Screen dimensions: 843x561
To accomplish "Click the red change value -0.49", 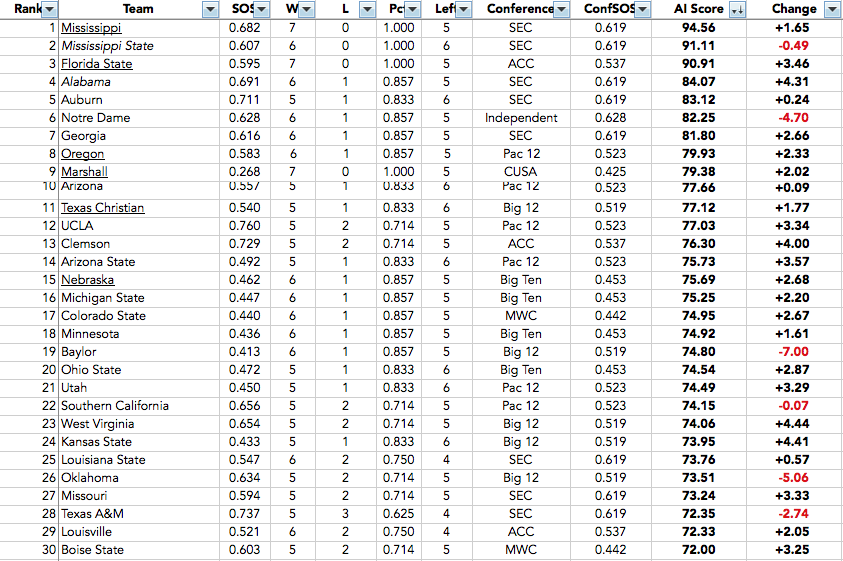I will pyautogui.click(x=794, y=46).
